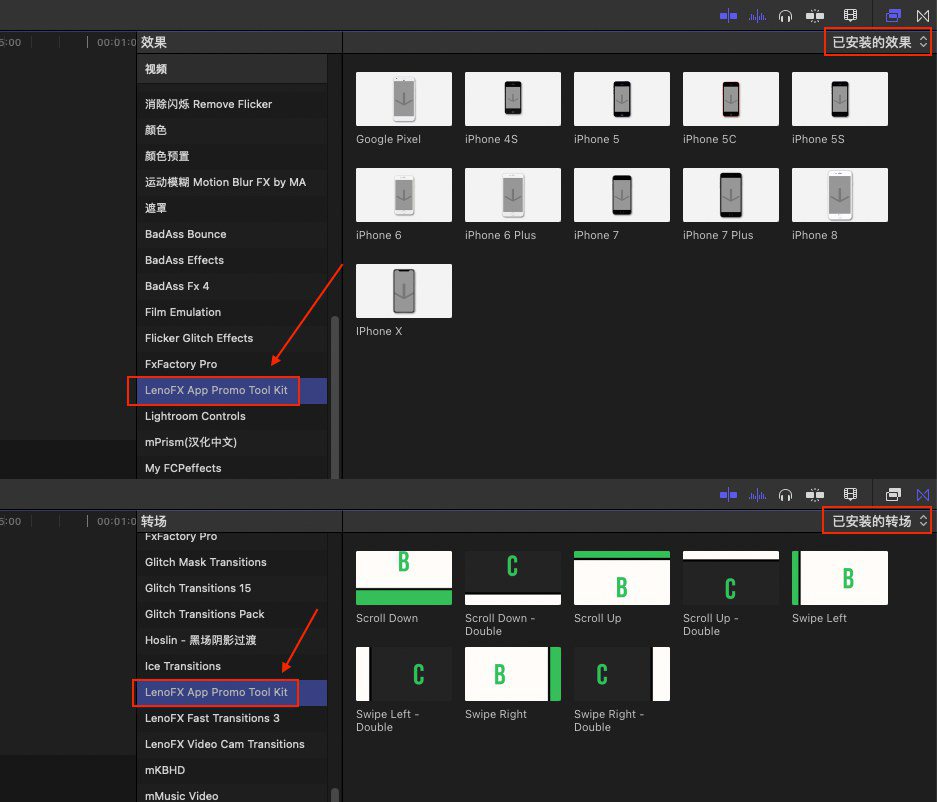Select the iPhone 5C effect thumbnail
Screen dimensions: 937x802
[x=731, y=99]
